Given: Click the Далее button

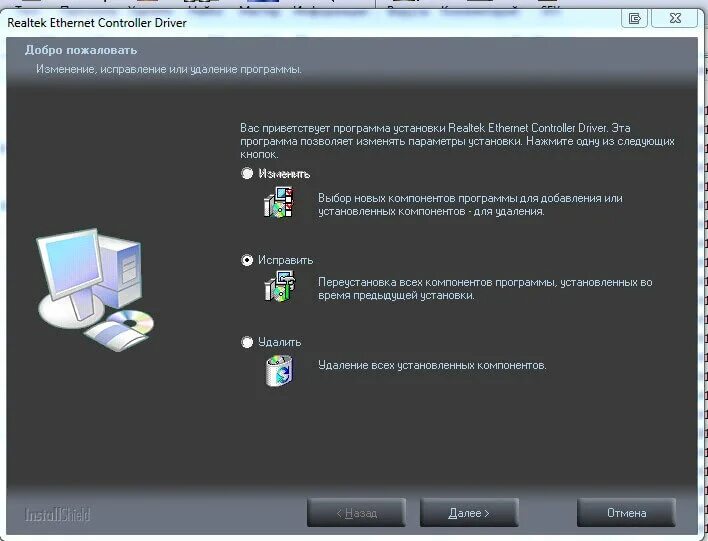Looking at the screenshot, I should 469,513.
